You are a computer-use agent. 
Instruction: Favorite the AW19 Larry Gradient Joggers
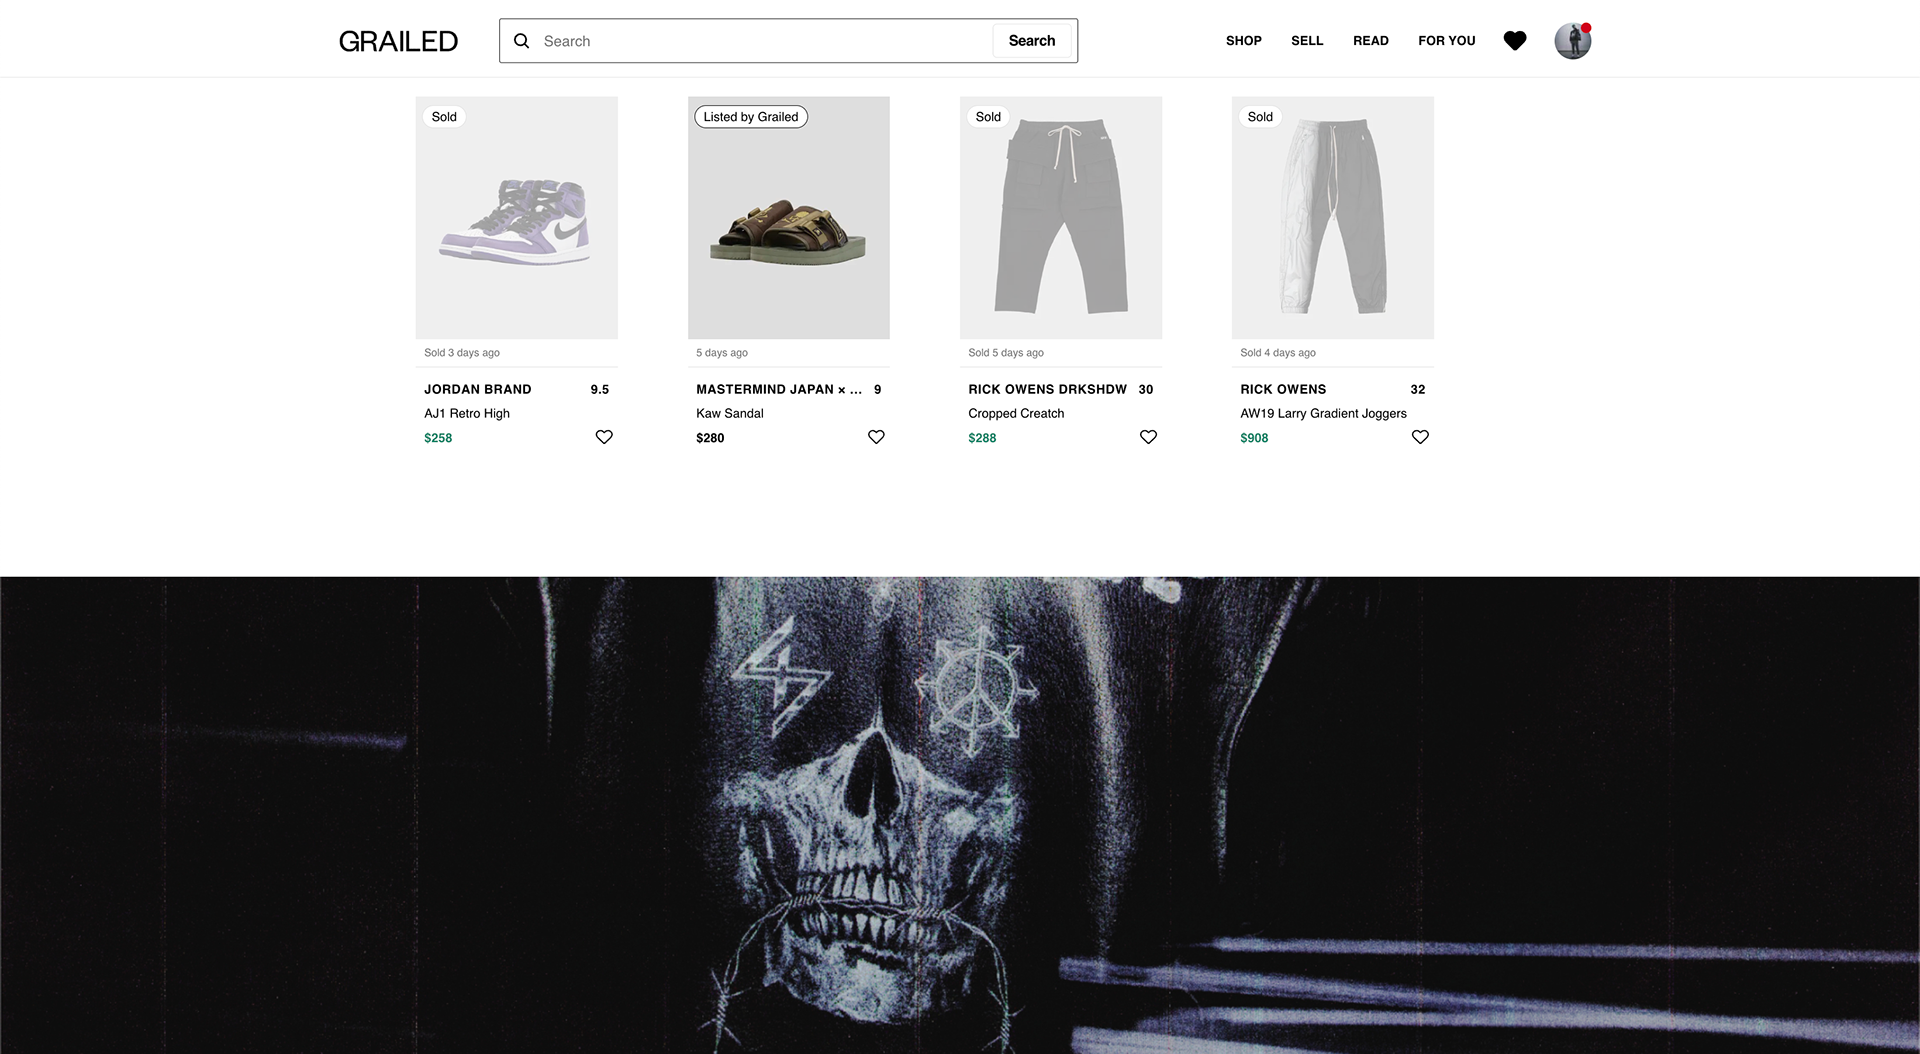click(x=1420, y=437)
